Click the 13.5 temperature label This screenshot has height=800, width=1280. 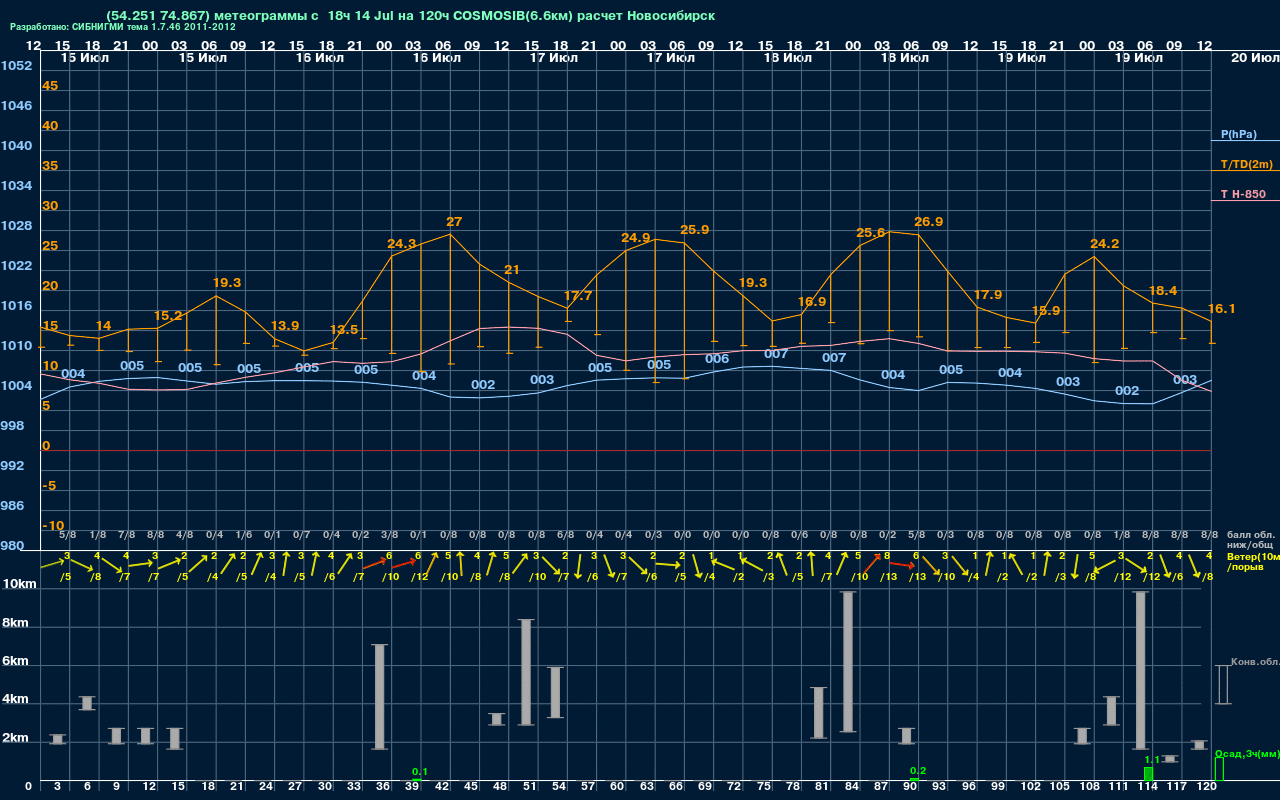[x=343, y=330]
